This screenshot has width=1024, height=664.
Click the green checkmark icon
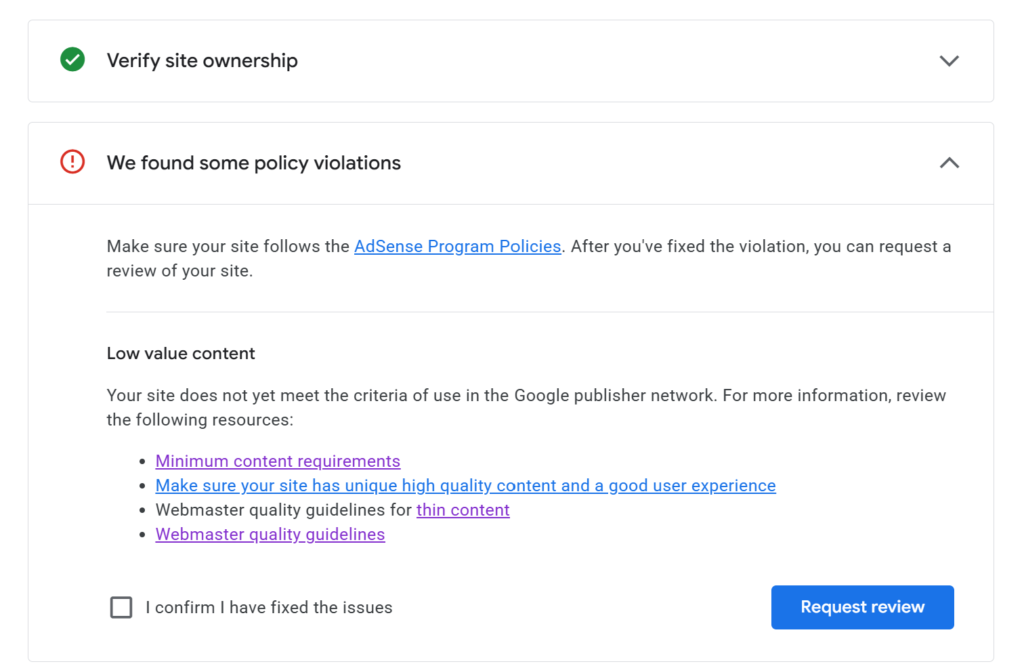72,61
